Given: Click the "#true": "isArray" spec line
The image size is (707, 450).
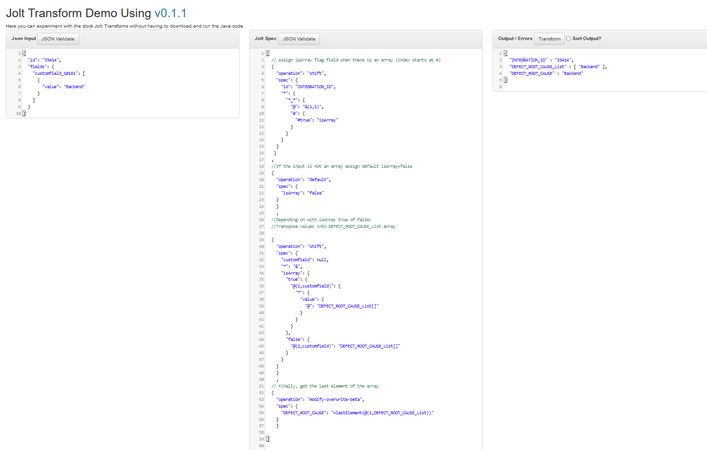Looking at the screenshot, I should pos(317,120).
